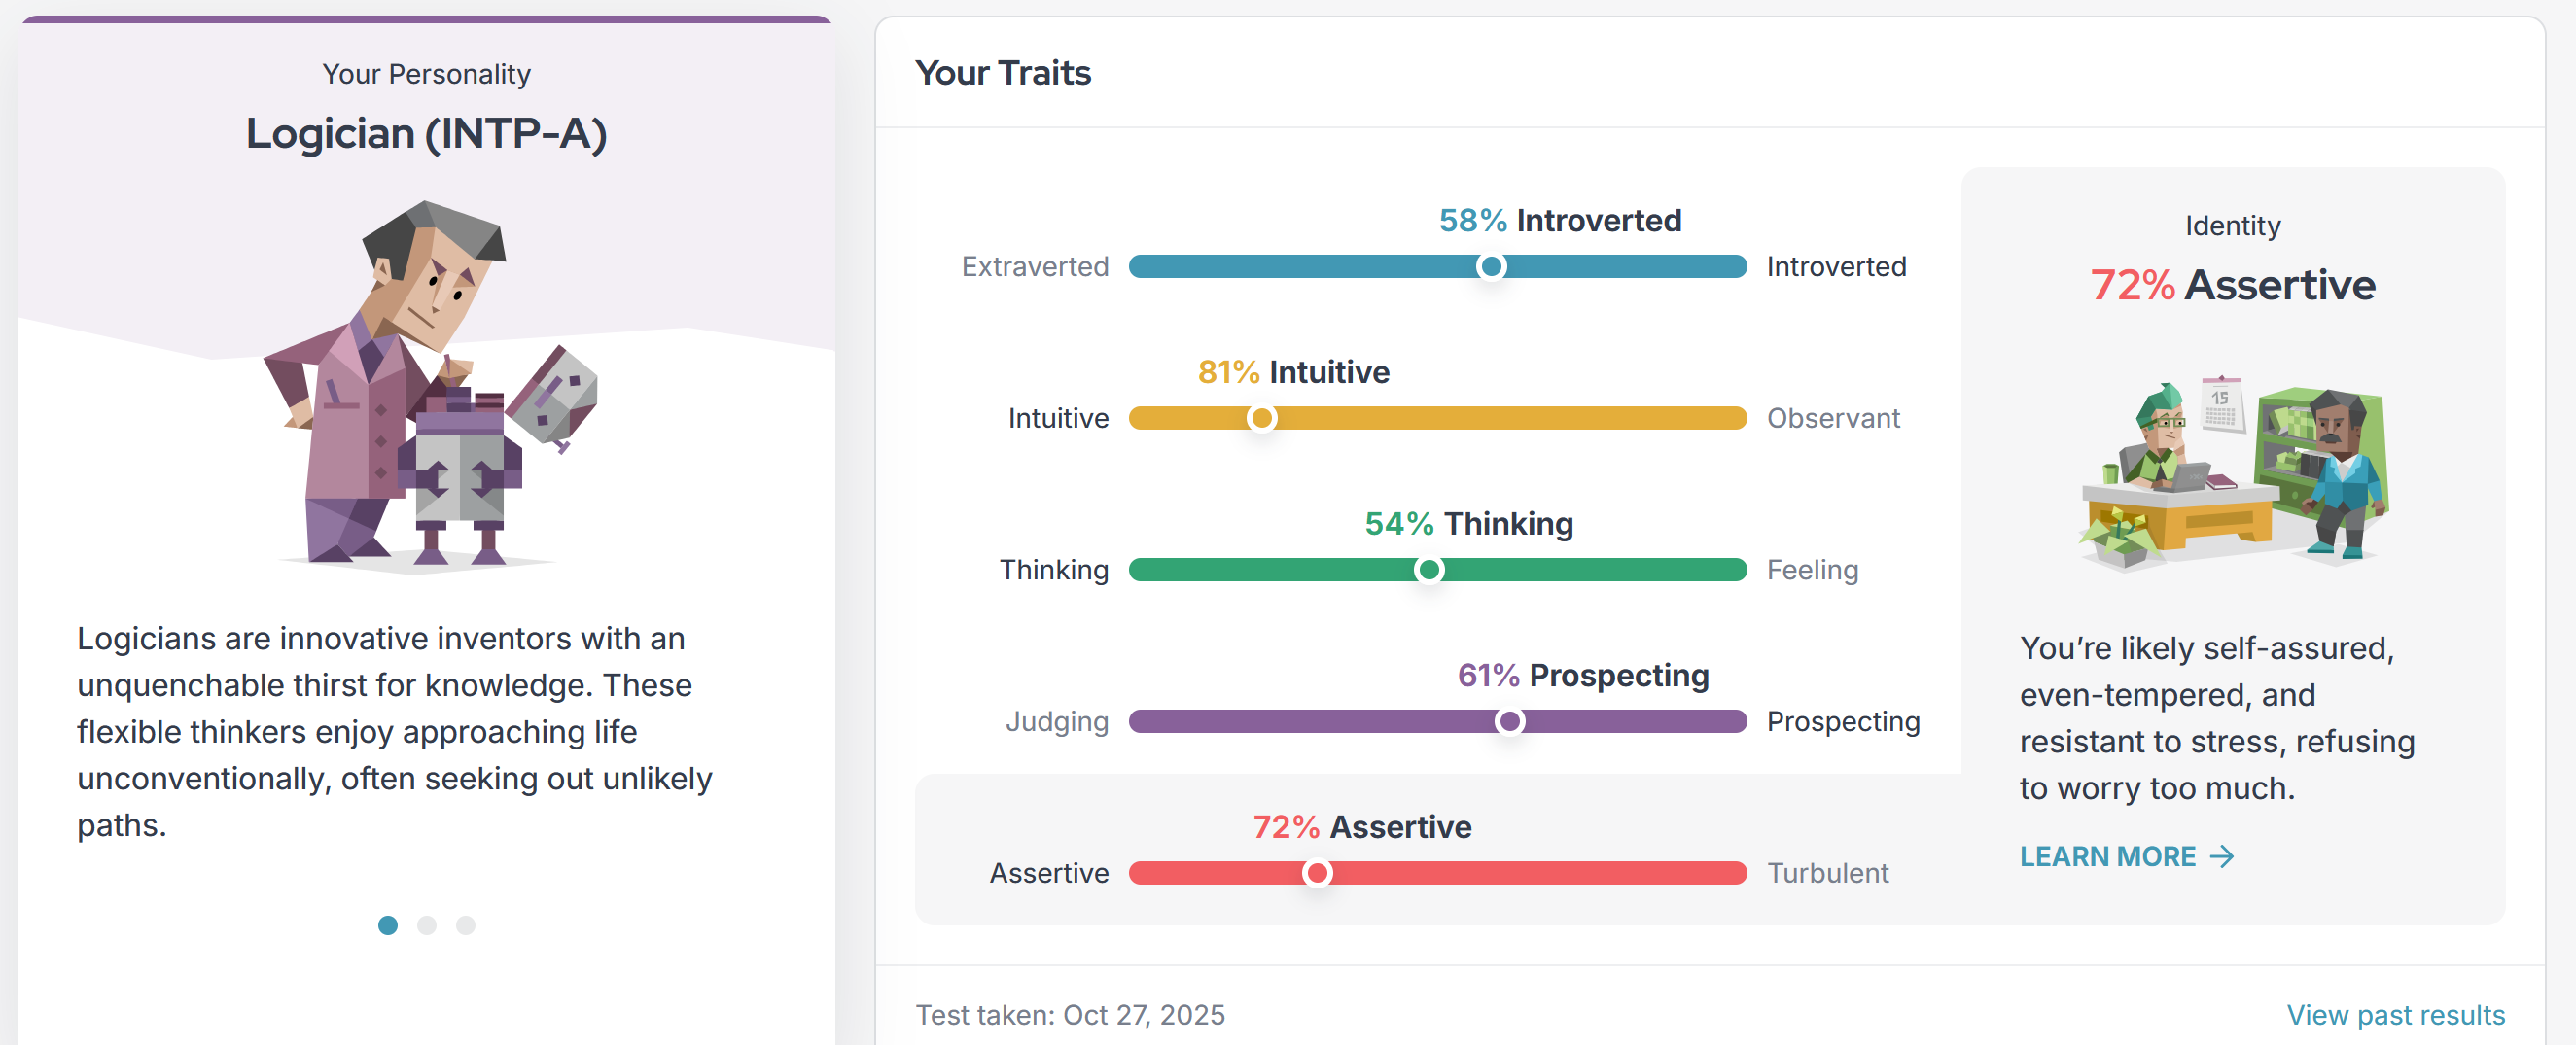2576x1045 pixels.
Task: Select the 58% Introverted trait heading
Action: click(1559, 220)
